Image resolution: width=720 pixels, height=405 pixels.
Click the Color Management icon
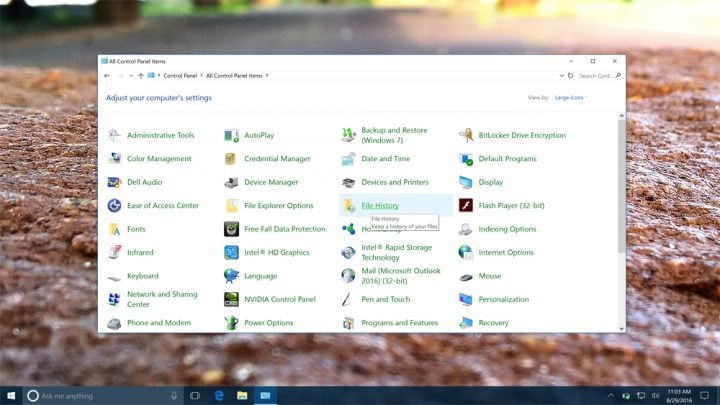click(x=114, y=159)
